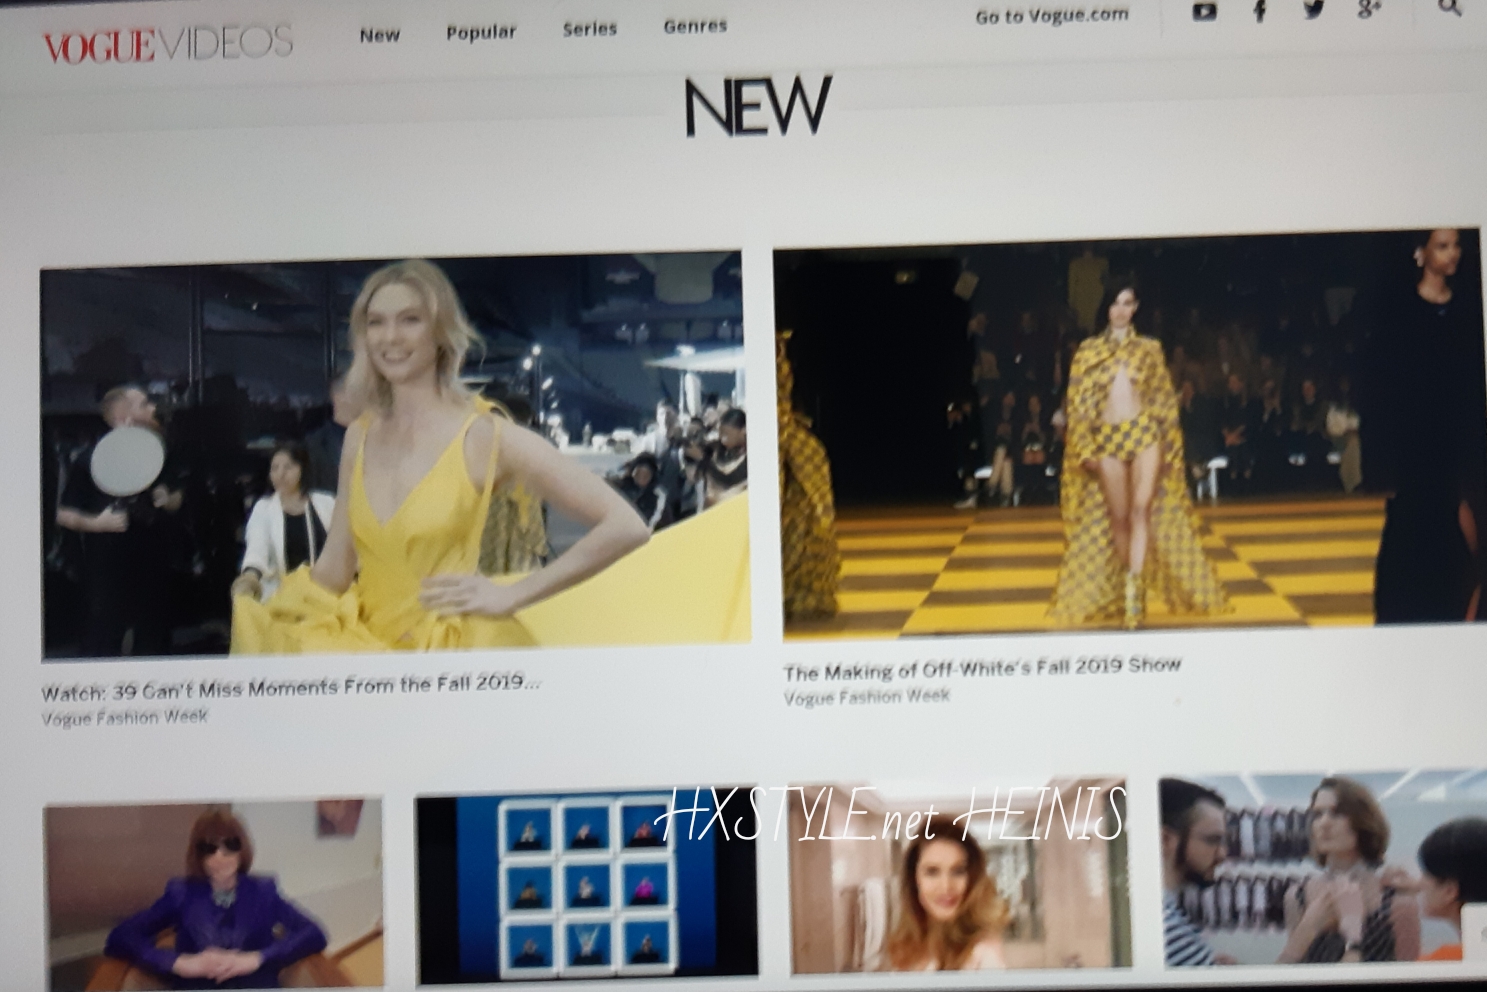The width and height of the screenshot is (1487, 992).
Task: Open the purple jacket sunglasses video thumbnail
Action: pos(213,893)
